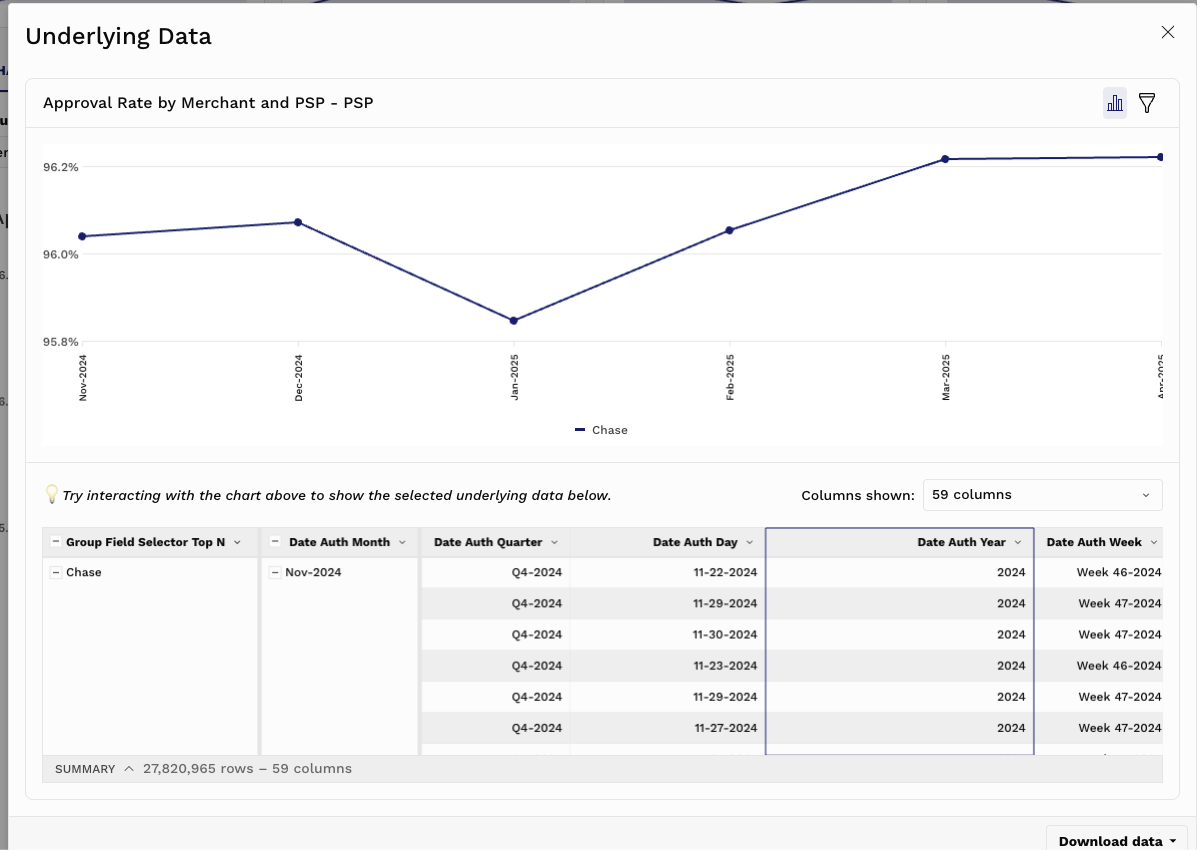
Task: Open Date Auth Year column menu
Action: pos(1017,542)
